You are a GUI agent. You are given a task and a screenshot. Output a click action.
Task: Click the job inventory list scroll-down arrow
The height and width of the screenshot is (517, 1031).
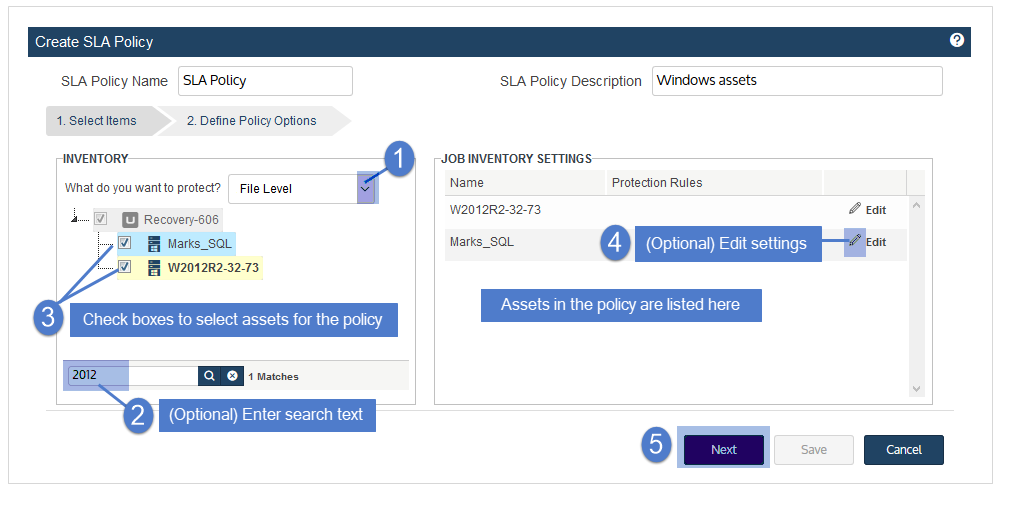(x=917, y=389)
